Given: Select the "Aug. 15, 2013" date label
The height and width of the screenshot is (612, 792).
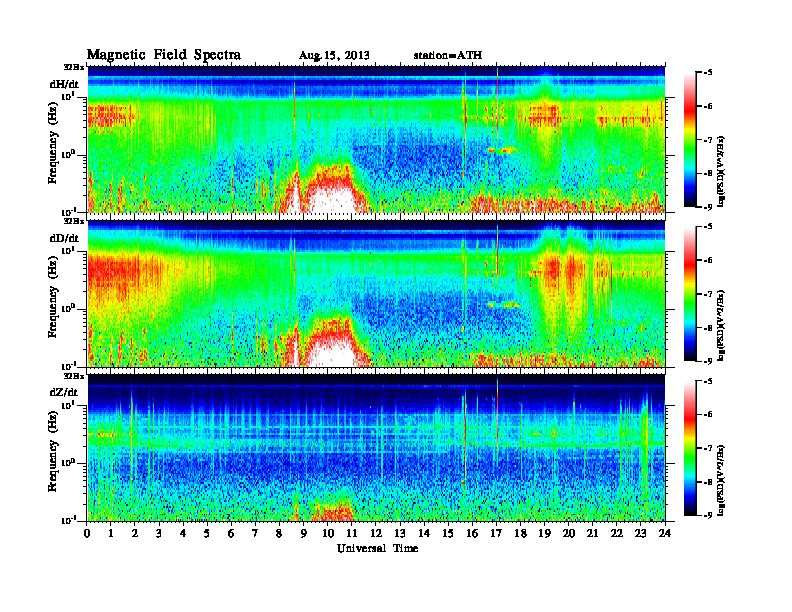Looking at the screenshot, I should (334, 55).
